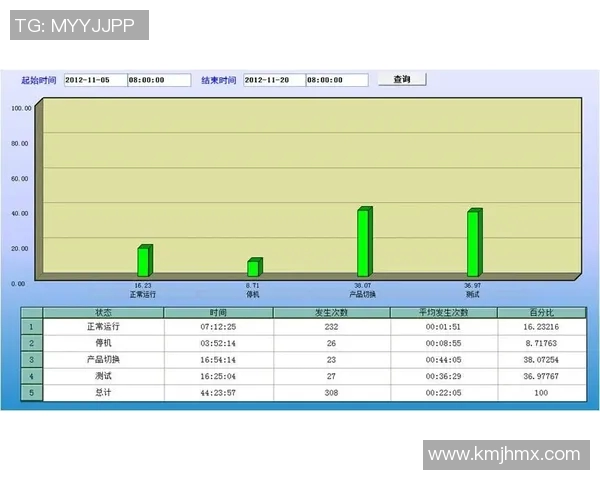Click the end date field 2012-11-20
The width and height of the screenshot is (600, 480).
271,80
